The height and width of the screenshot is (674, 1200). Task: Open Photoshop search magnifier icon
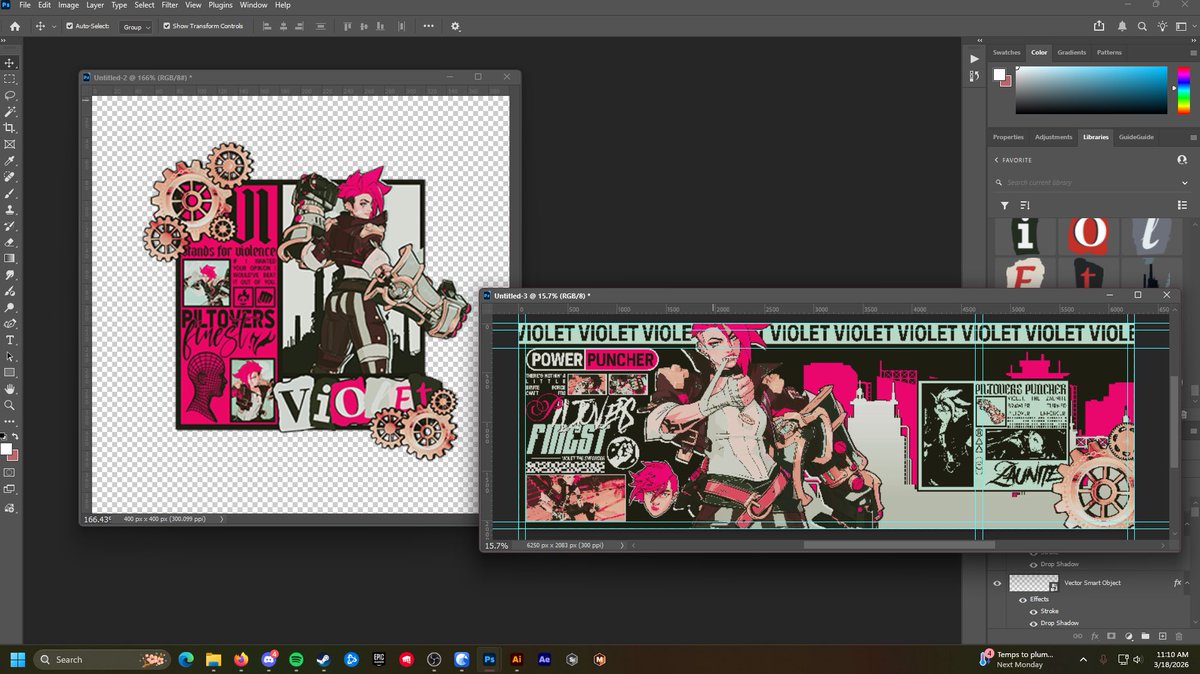click(x=1140, y=26)
